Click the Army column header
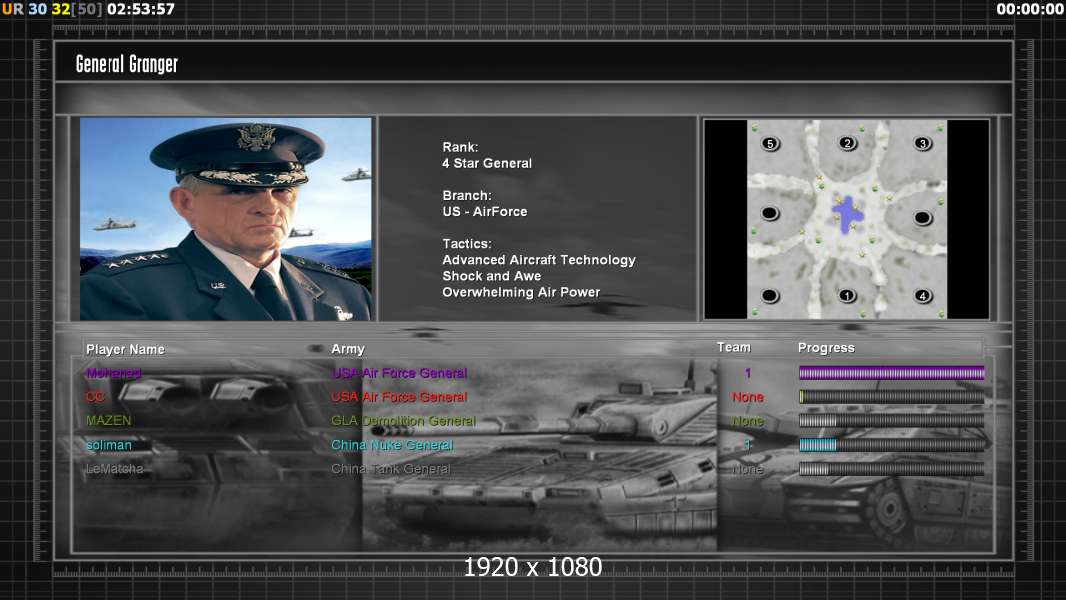The width and height of the screenshot is (1066, 600). pyautogui.click(x=348, y=349)
